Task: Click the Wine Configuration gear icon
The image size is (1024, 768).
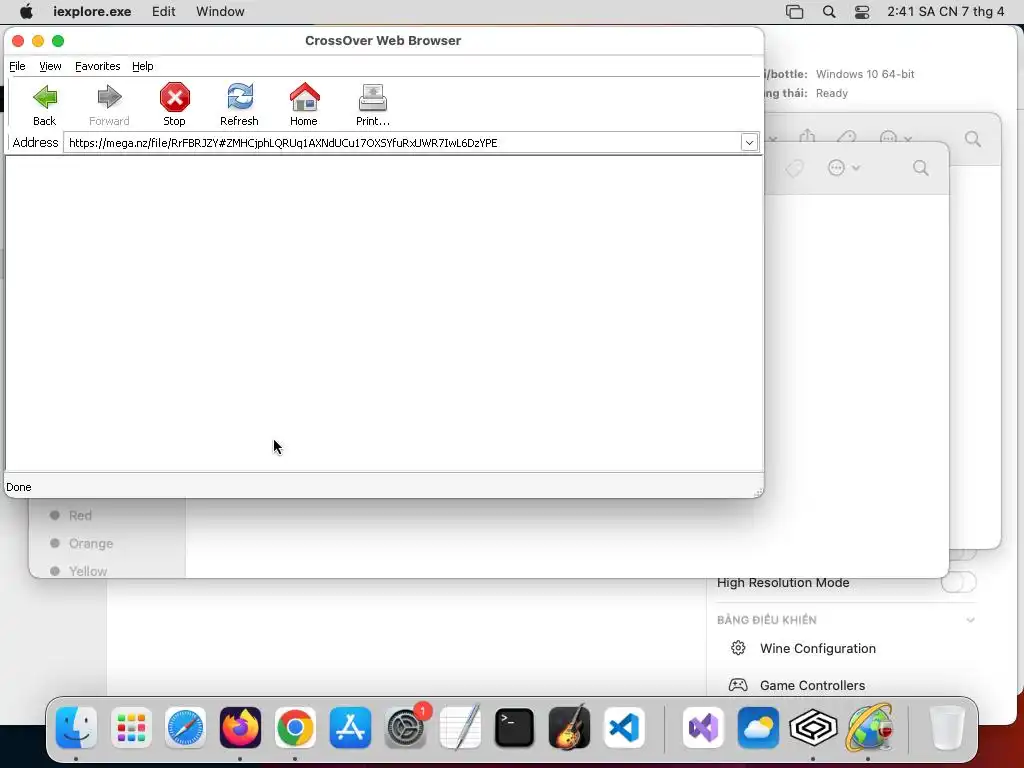Action: (738, 648)
